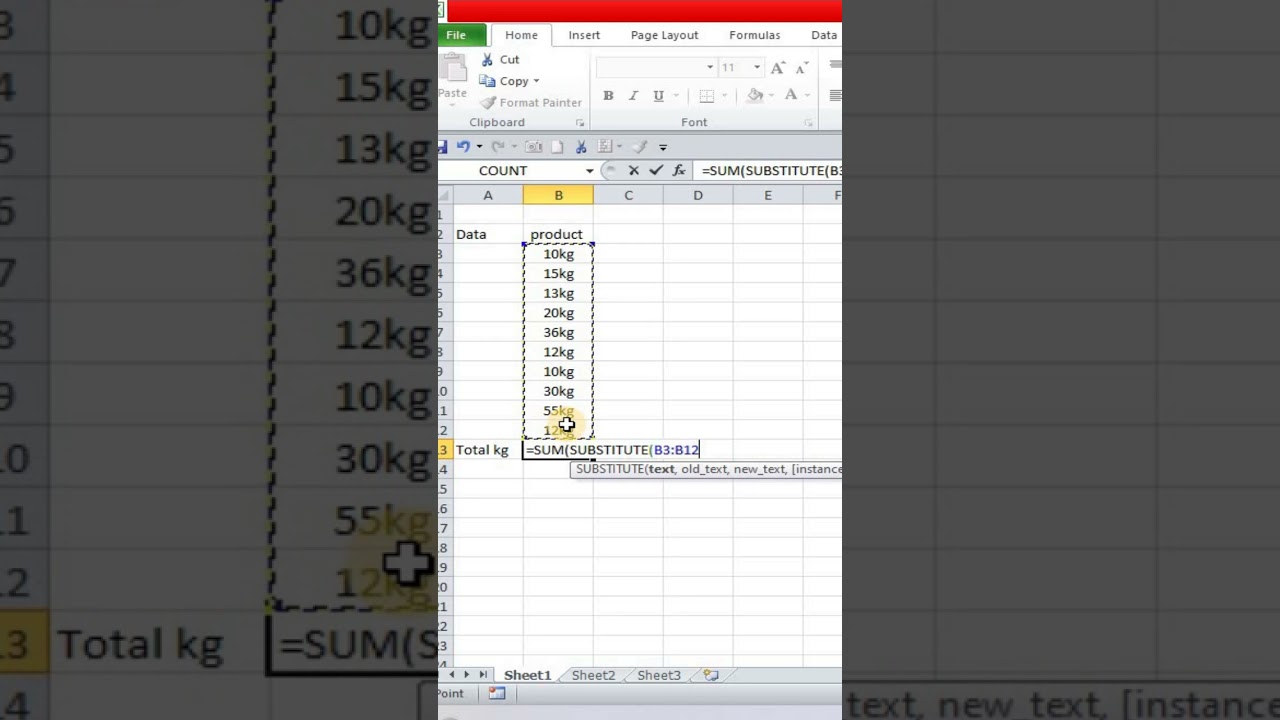Click scissors icon in Quick Access Toolbar
Screen dimensions: 1280x720
tap(580, 147)
